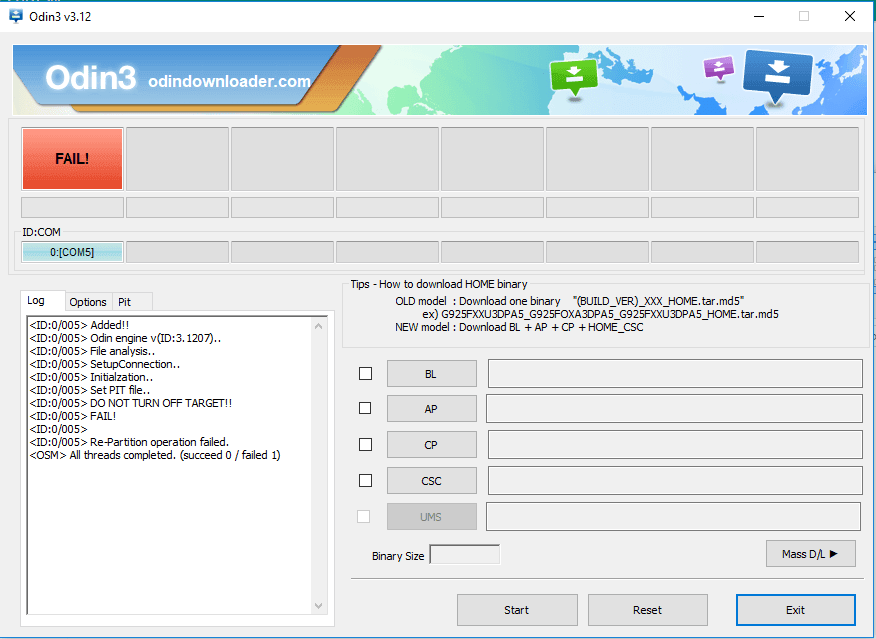Exit the Odin3 application
Viewport: 876px width, 639px height.
(x=796, y=610)
